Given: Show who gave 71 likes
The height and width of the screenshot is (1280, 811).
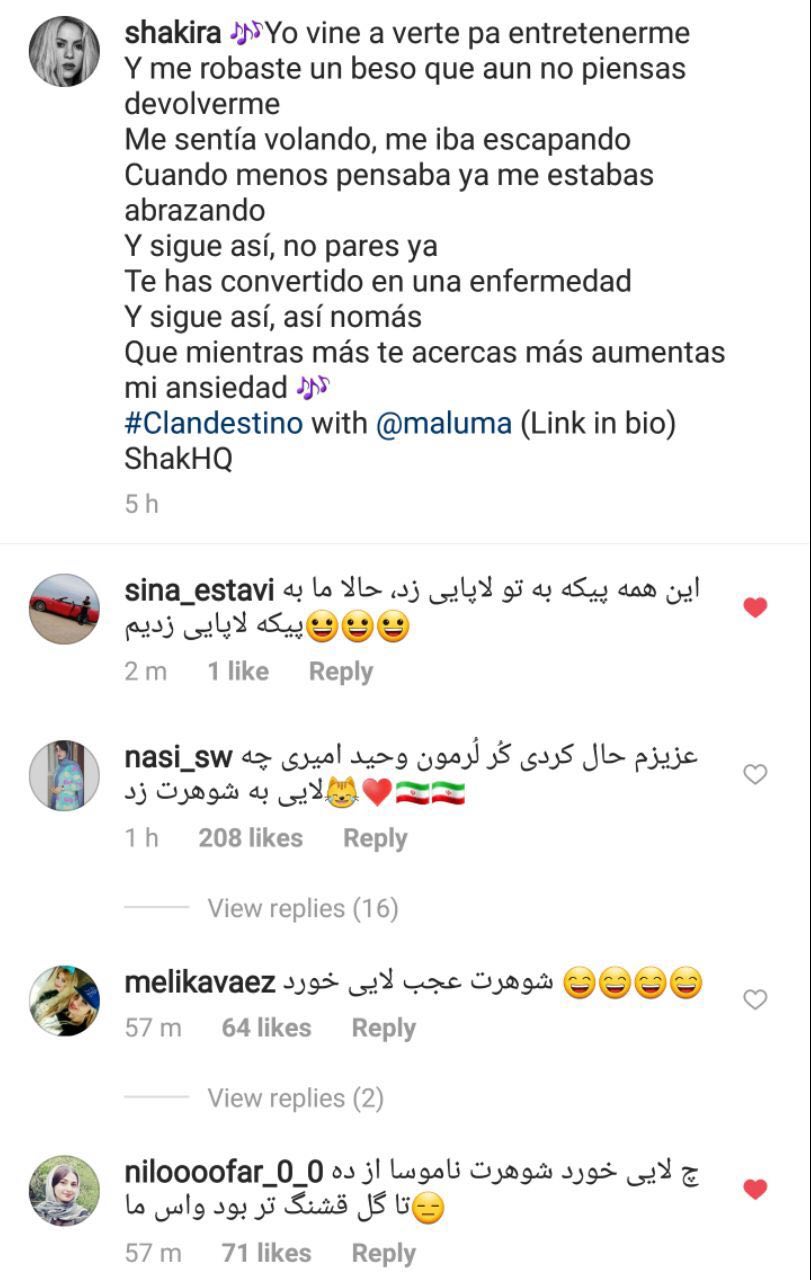Looking at the screenshot, I should pos(266,1253).
